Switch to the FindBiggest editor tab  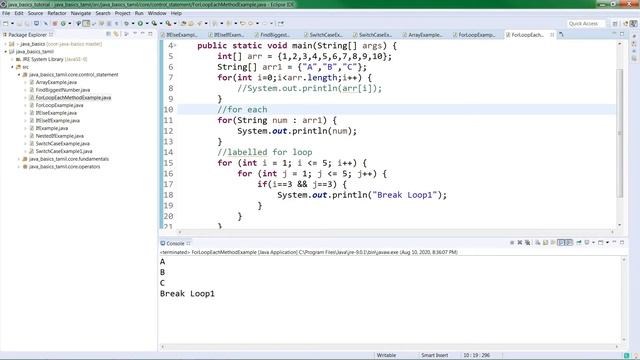(273, 35)
